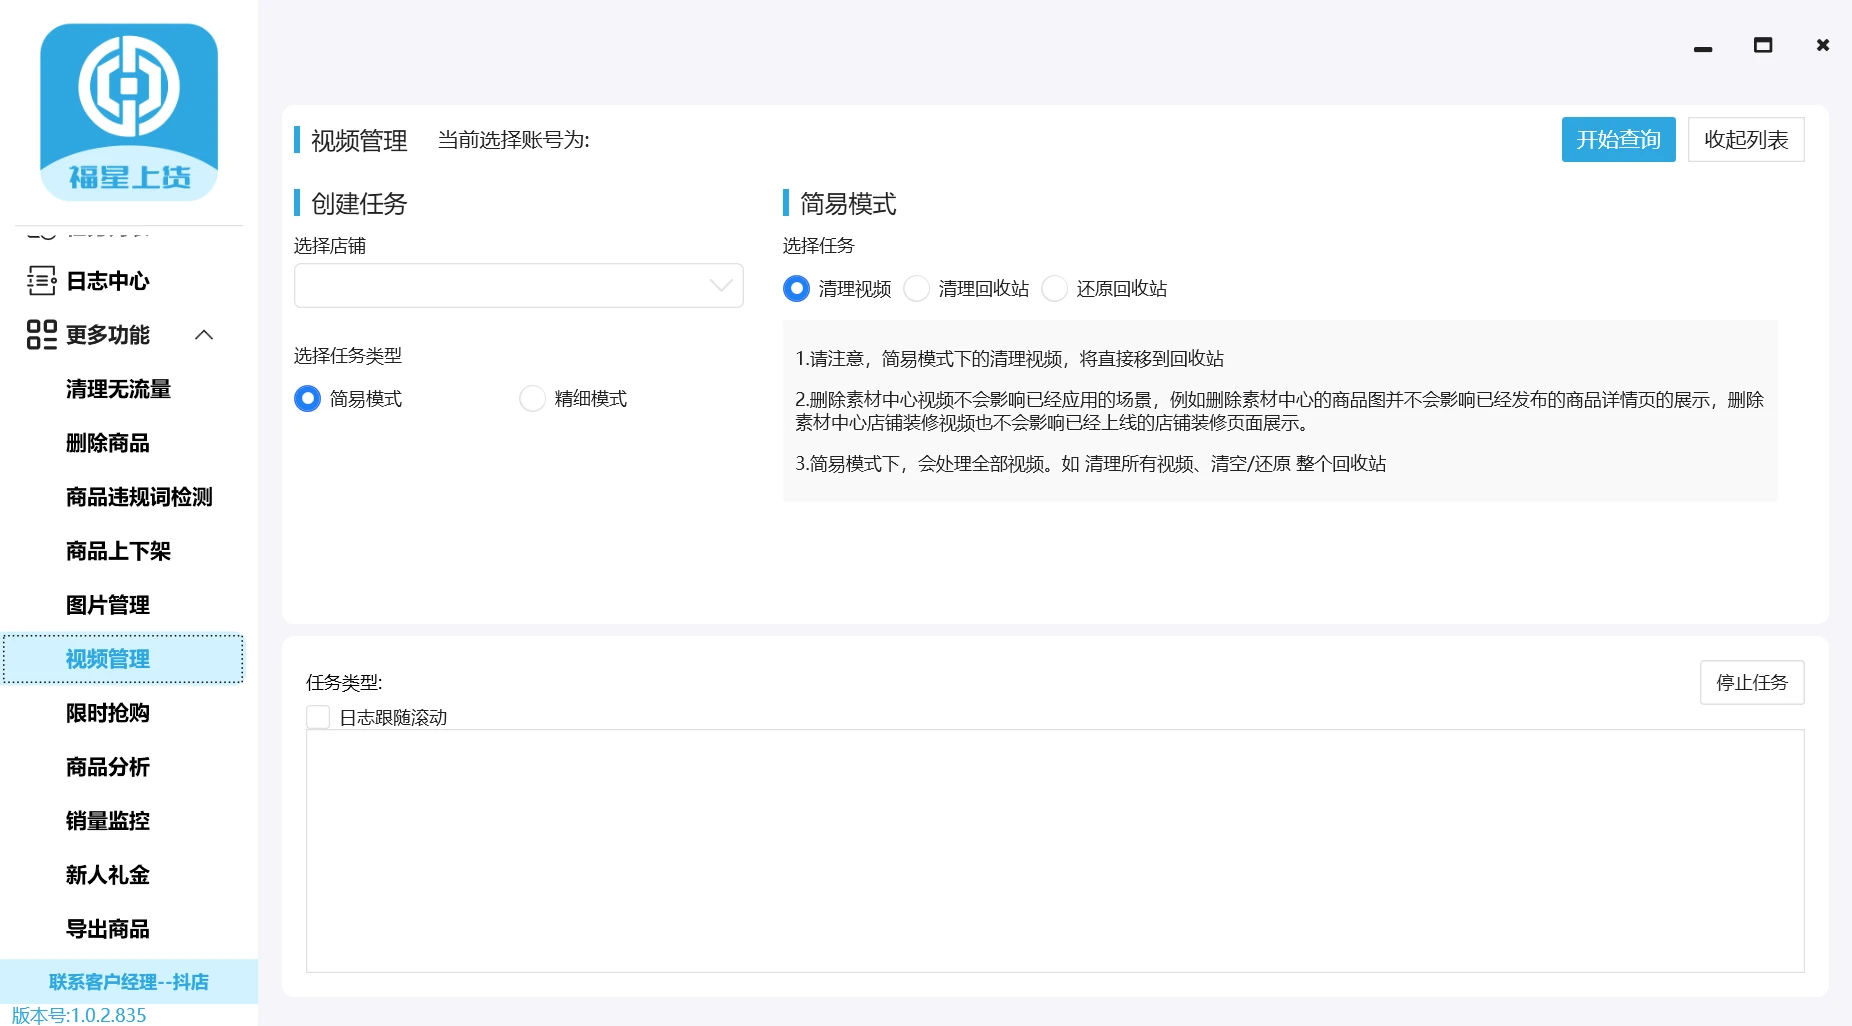Maximize the application window
Screen dimensions: 1852x1026
pyautogui.click(x=1763, y=45)
